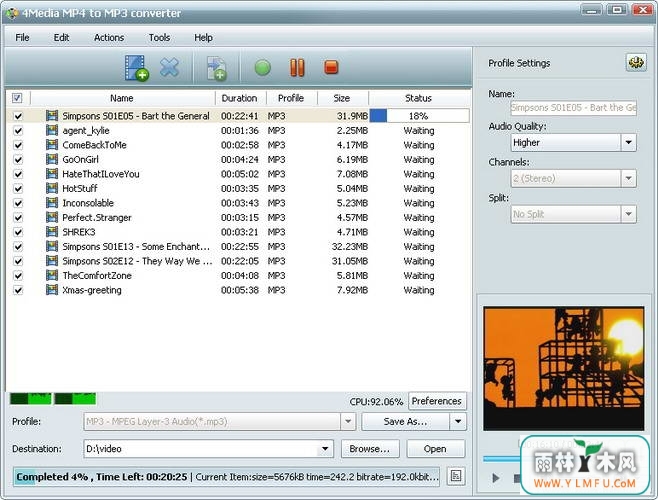Open advanced Profile Settings gear icon

(x=636, y=63)
